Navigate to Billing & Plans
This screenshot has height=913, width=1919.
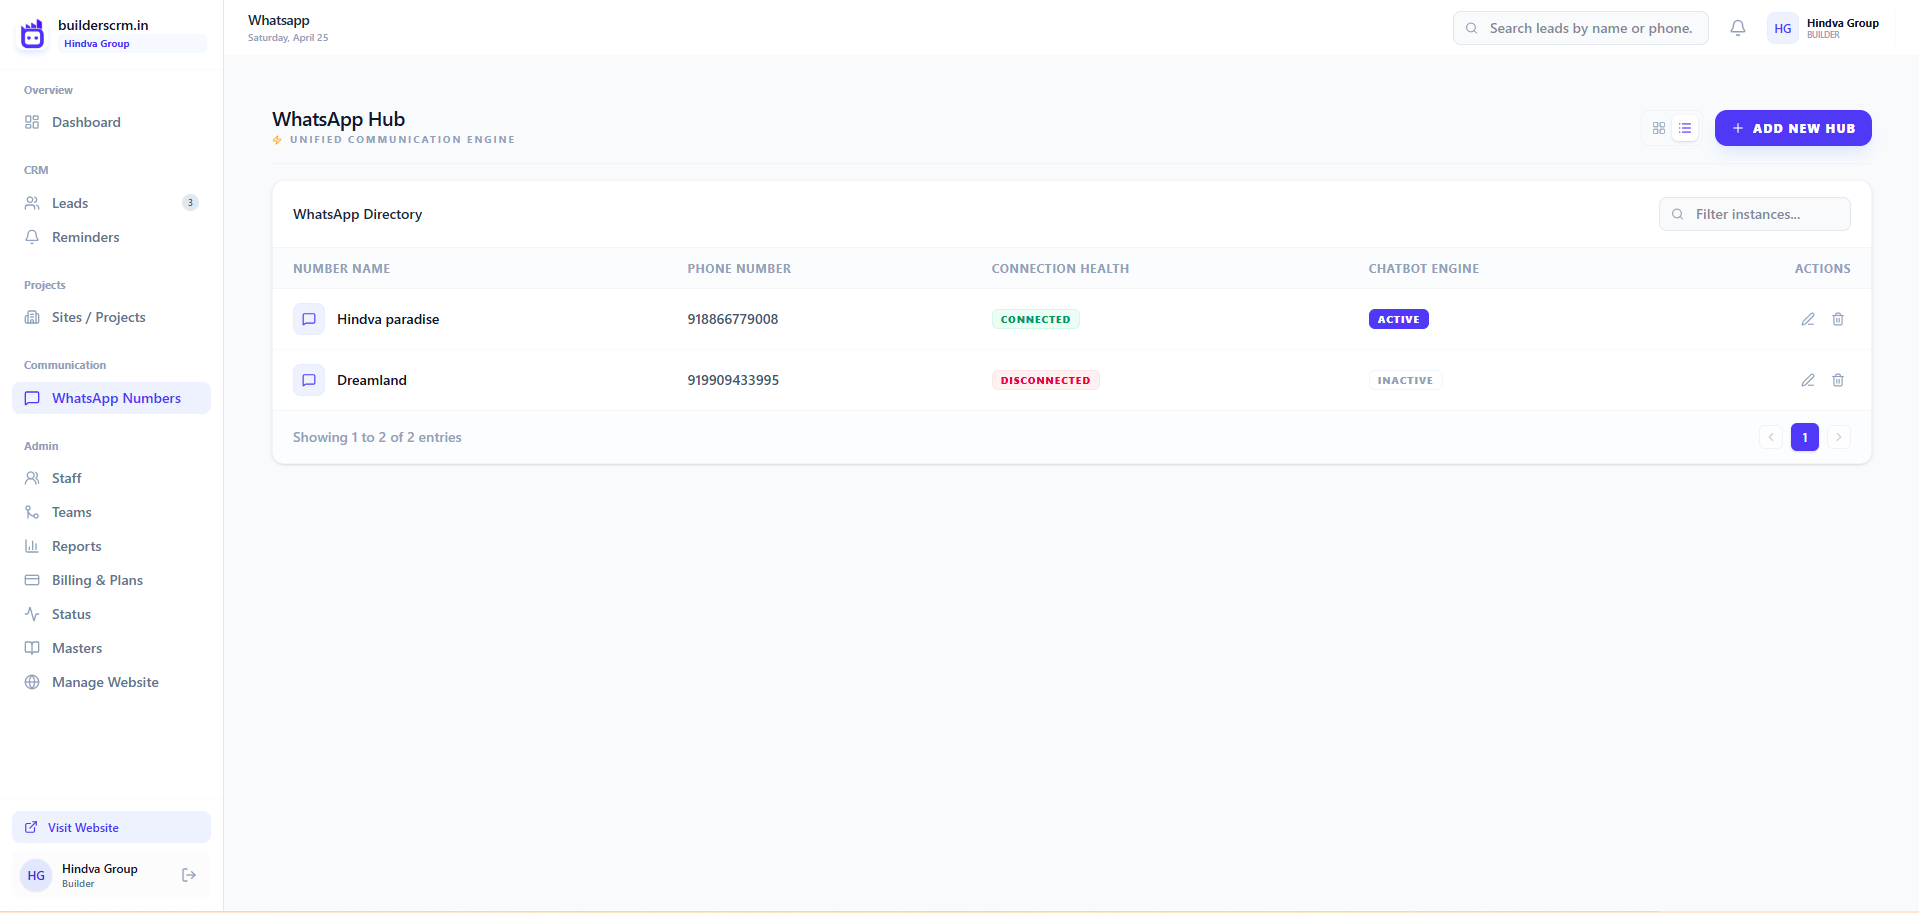pos(97,580)
